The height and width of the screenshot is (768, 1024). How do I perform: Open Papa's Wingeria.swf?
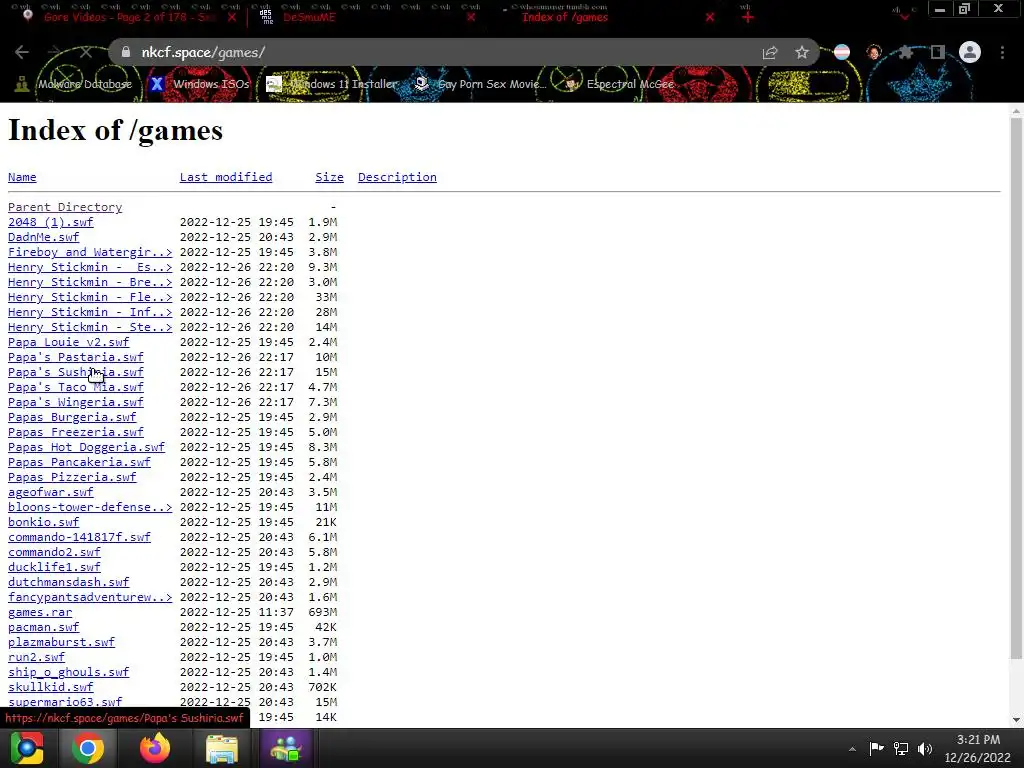(x=76, y=402)
